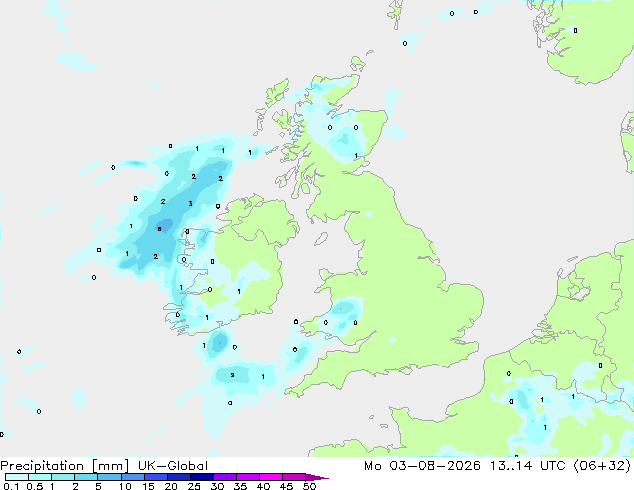Click the '10' legend scale value

(125, 486)
